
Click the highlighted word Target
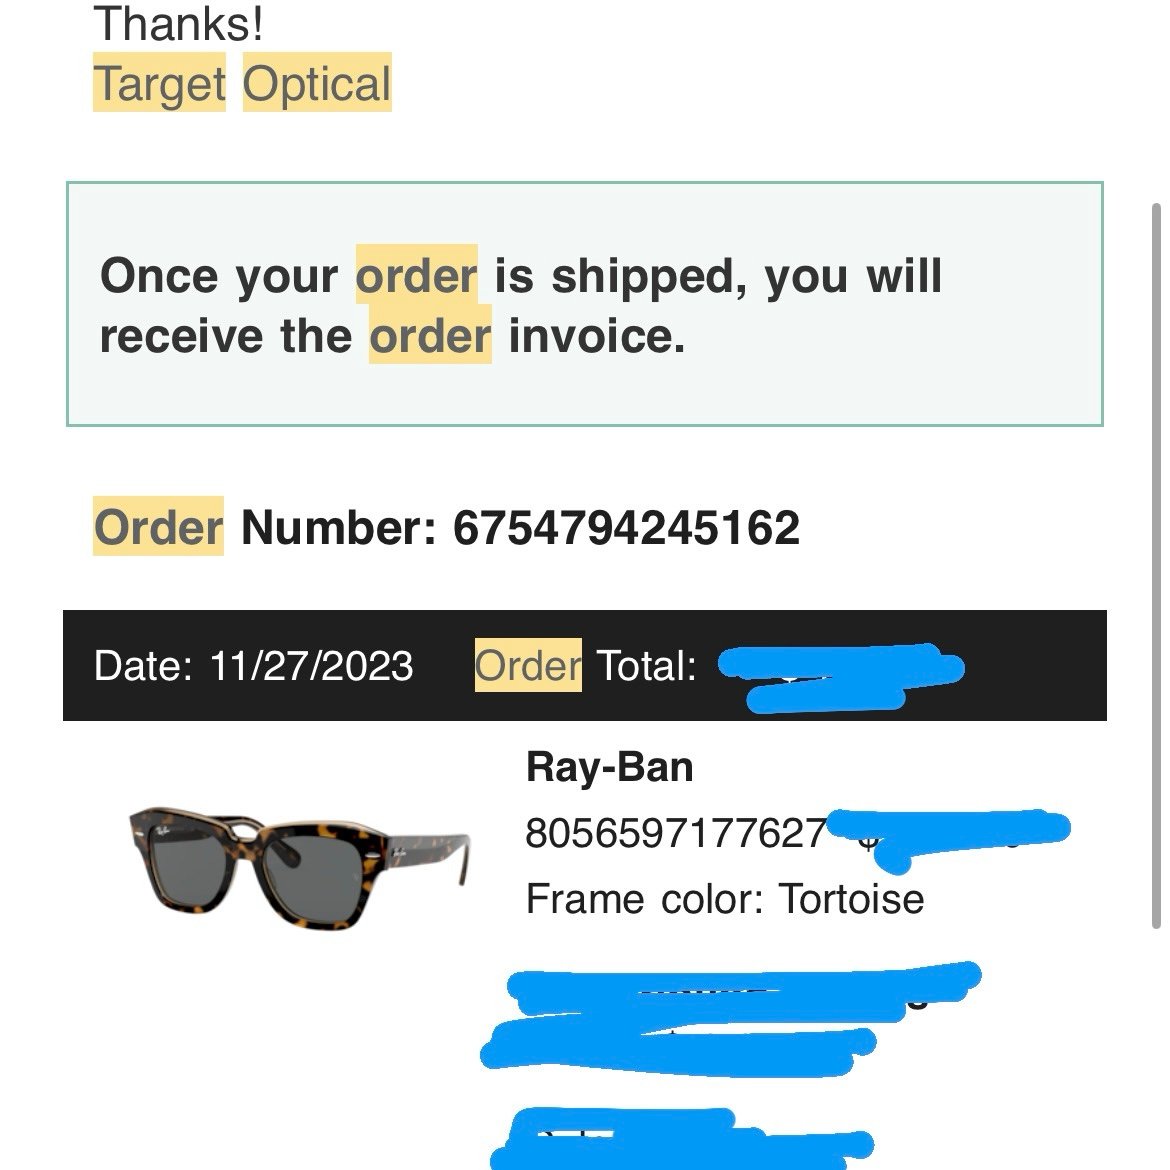coord(159,82)
